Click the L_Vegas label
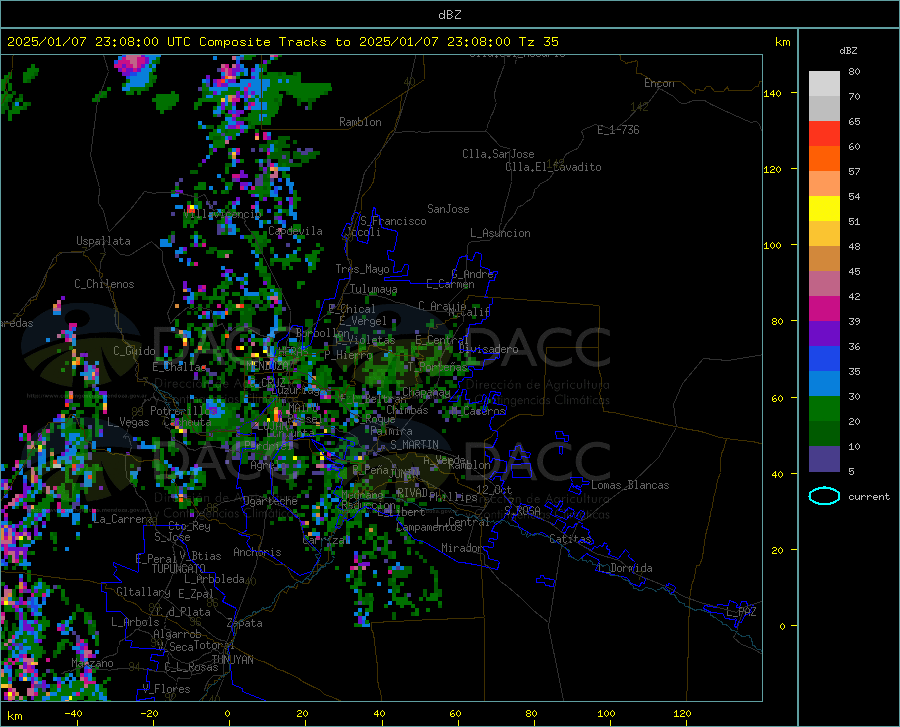900x727 pixels. (x=128, y=422)
